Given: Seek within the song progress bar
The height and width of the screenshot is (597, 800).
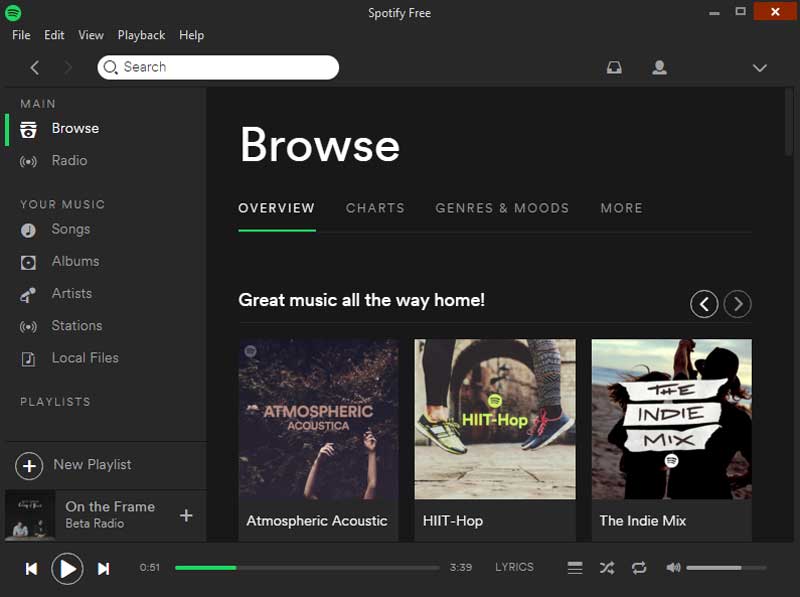Looking at the screenshot, I should tap(307, 567).
